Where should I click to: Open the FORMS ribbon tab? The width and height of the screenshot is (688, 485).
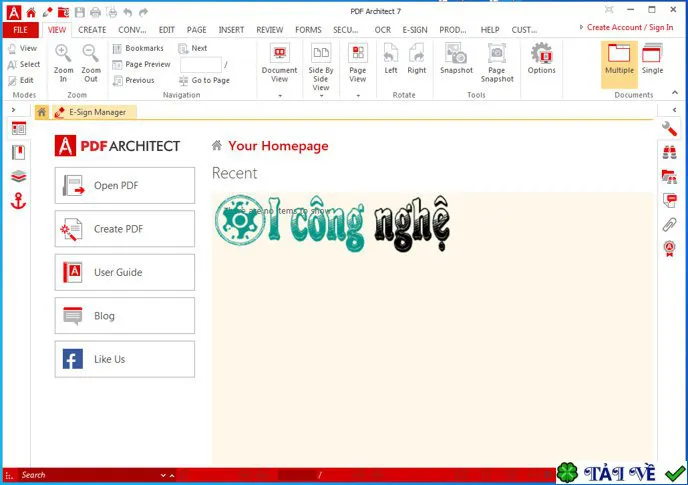[x=308, y=30]
